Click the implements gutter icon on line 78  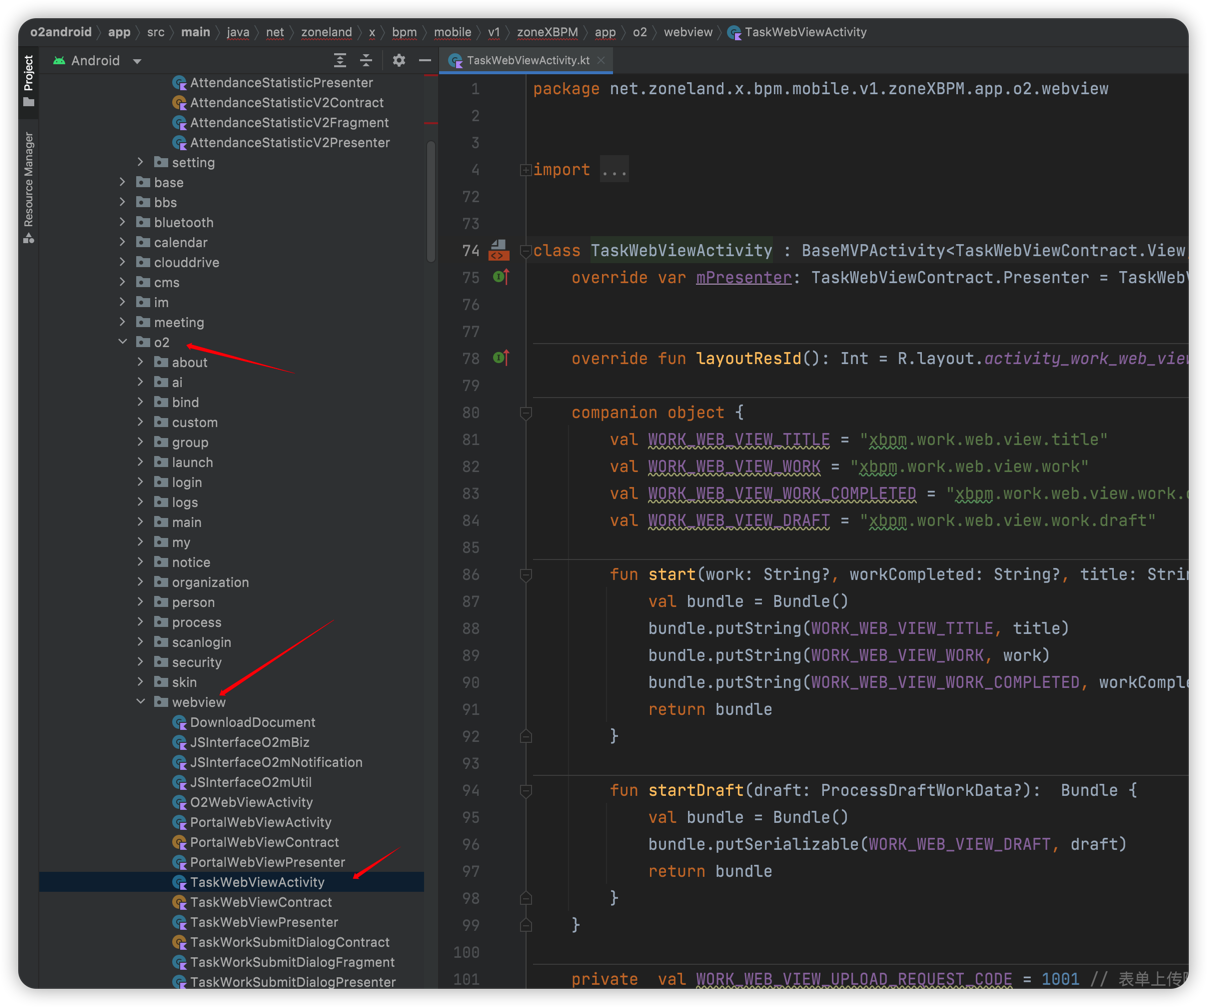click(500, 358)
